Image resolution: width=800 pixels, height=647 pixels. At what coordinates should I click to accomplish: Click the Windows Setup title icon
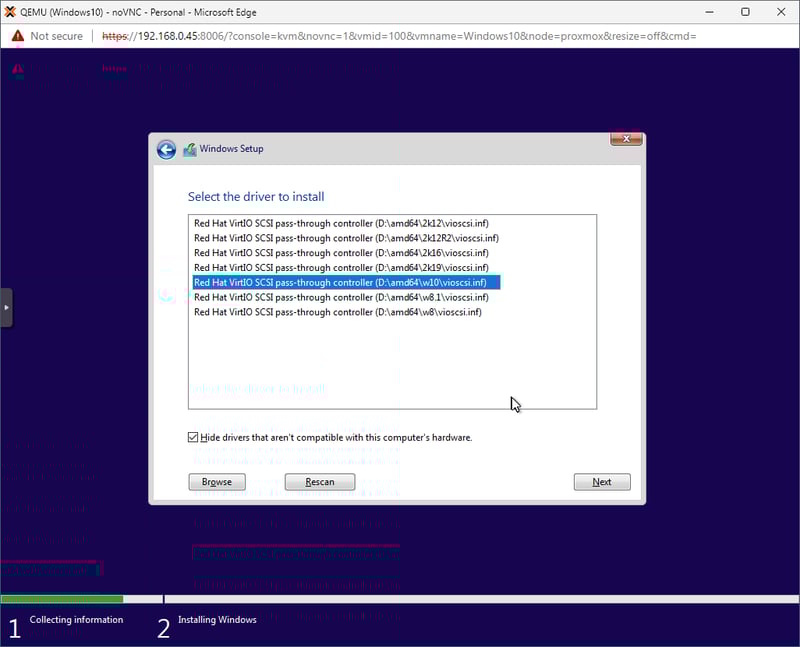[189, 150]
